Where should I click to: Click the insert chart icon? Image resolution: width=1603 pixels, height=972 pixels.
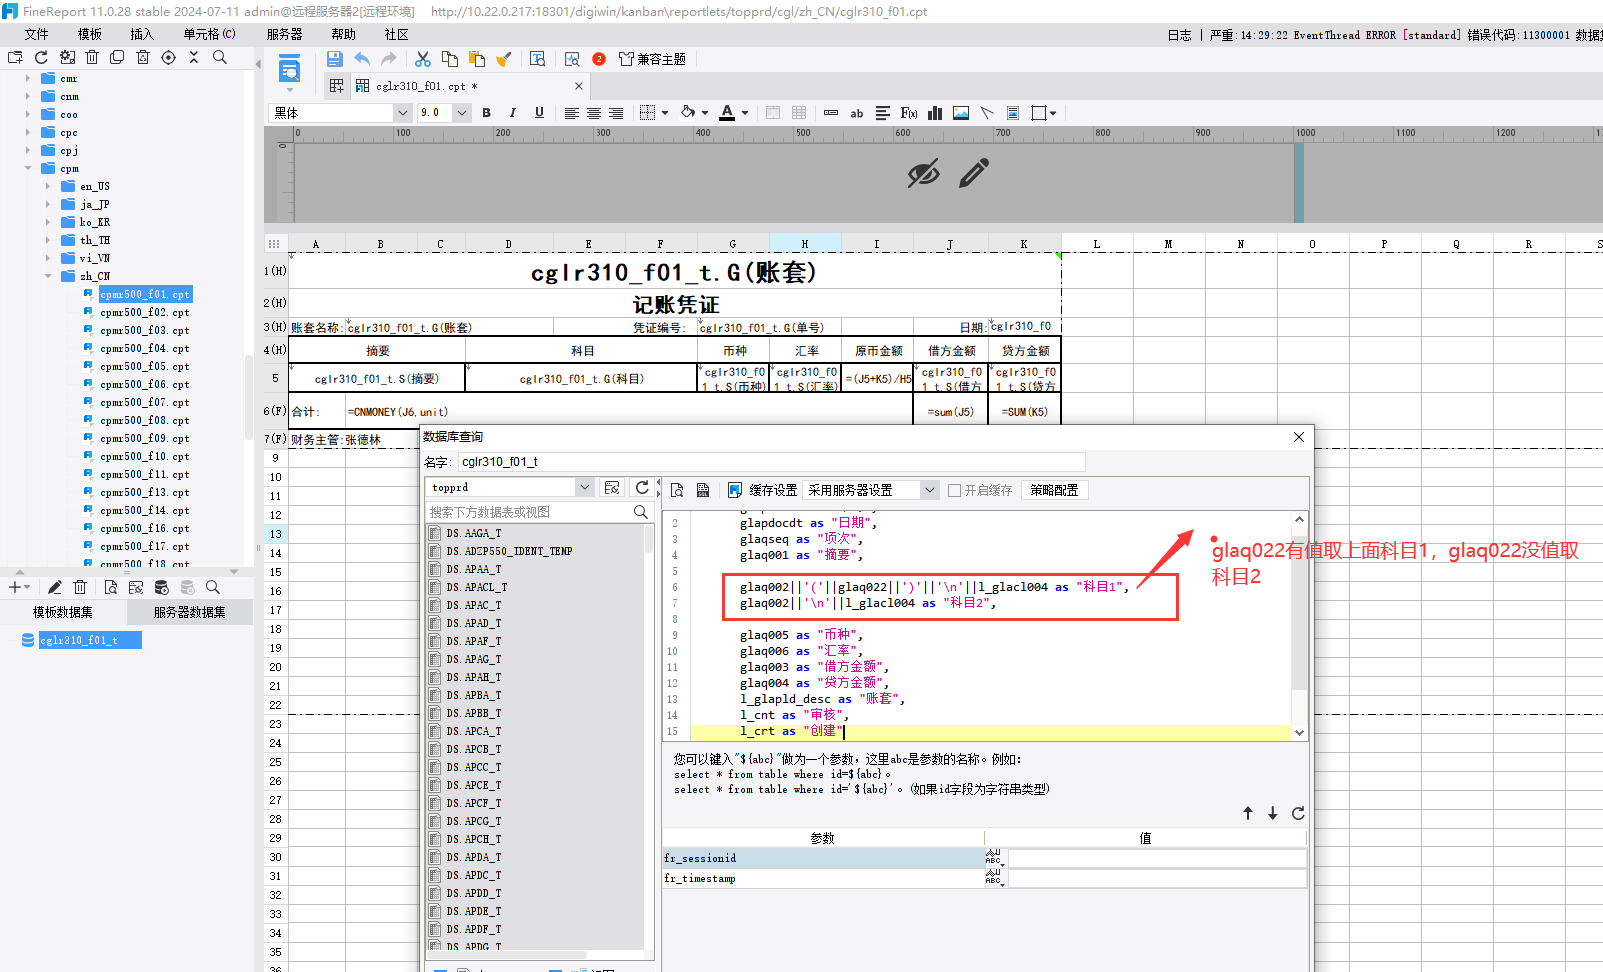(935, 113)
